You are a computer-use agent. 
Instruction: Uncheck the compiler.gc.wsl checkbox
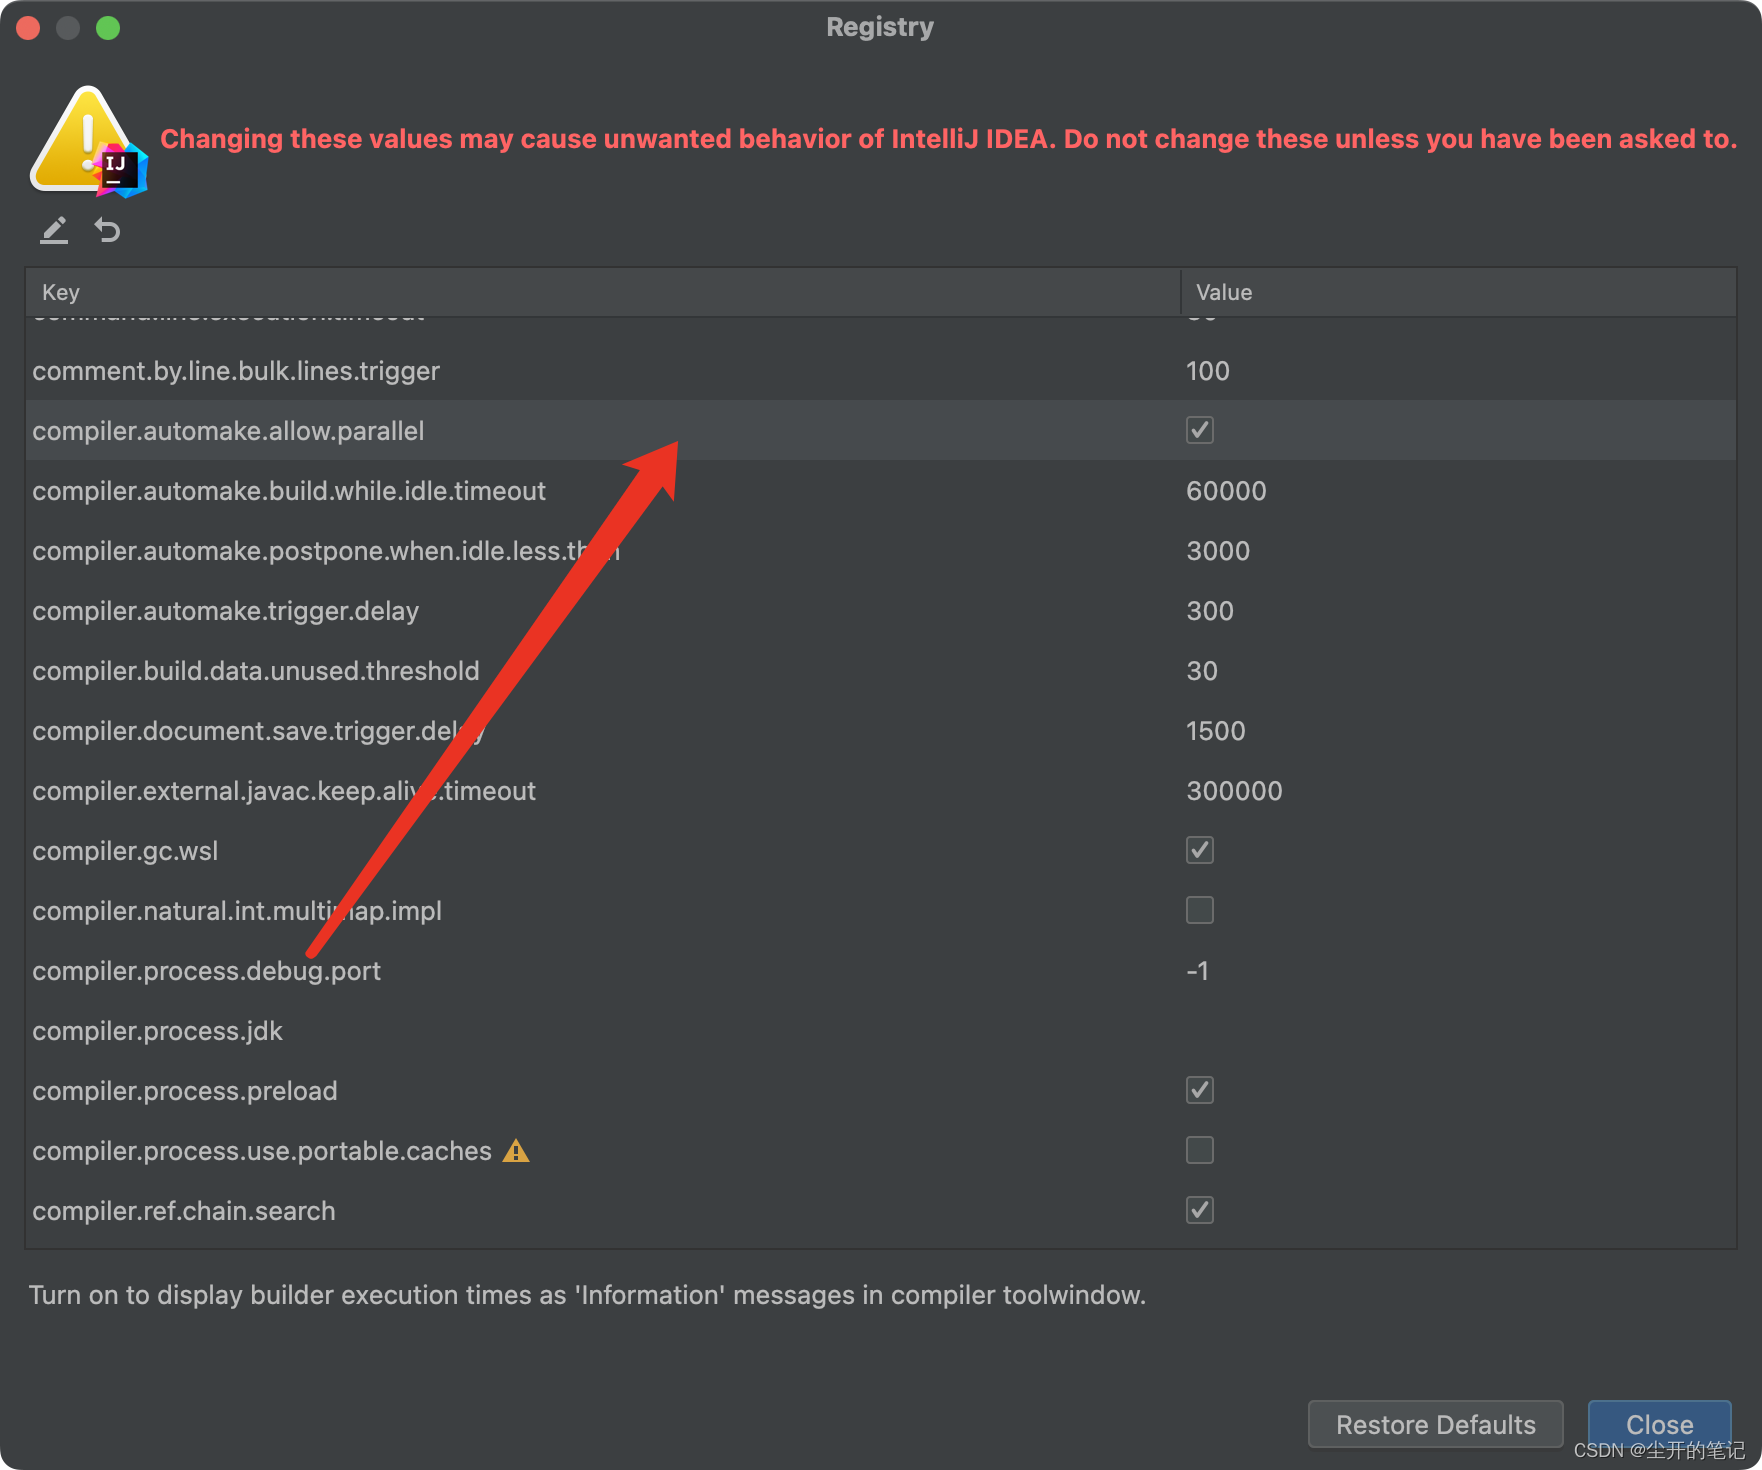tap(1200, 850)
